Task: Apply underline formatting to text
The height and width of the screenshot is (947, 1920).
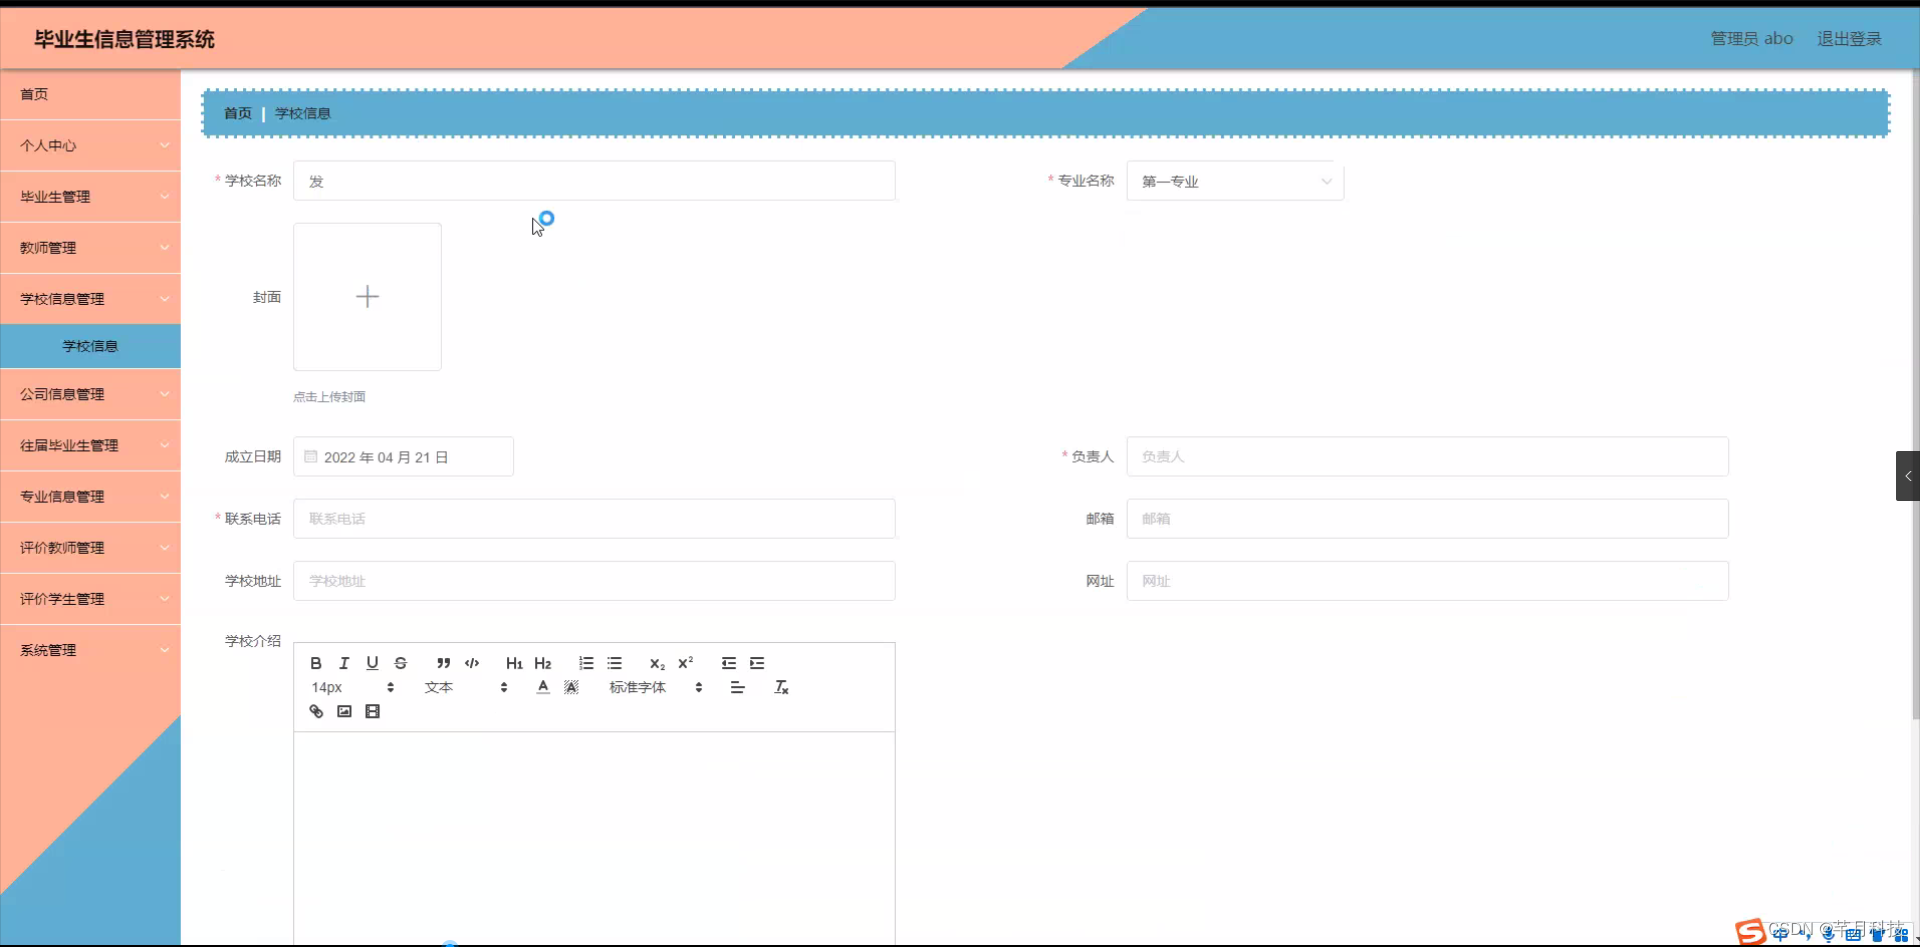Action: pos(371,662)
